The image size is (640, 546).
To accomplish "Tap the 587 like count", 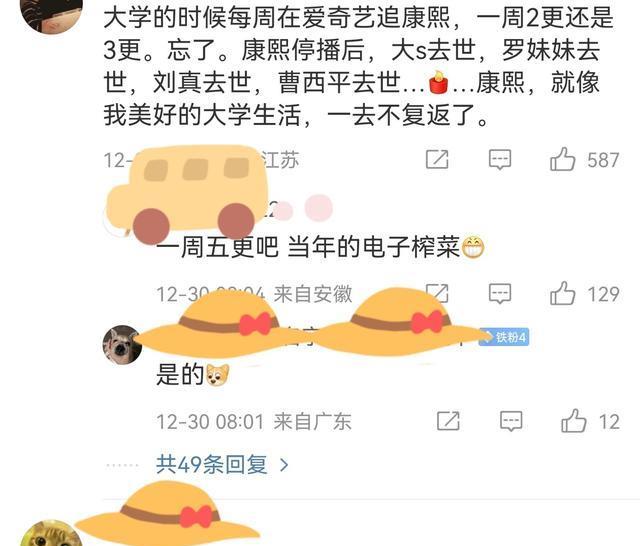I will point(603,160).
